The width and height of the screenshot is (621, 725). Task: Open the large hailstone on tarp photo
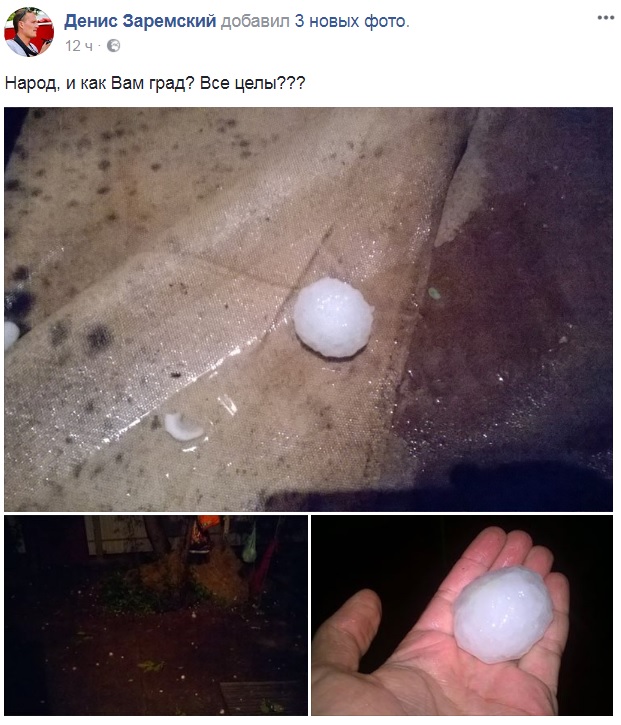click(308, 309)
